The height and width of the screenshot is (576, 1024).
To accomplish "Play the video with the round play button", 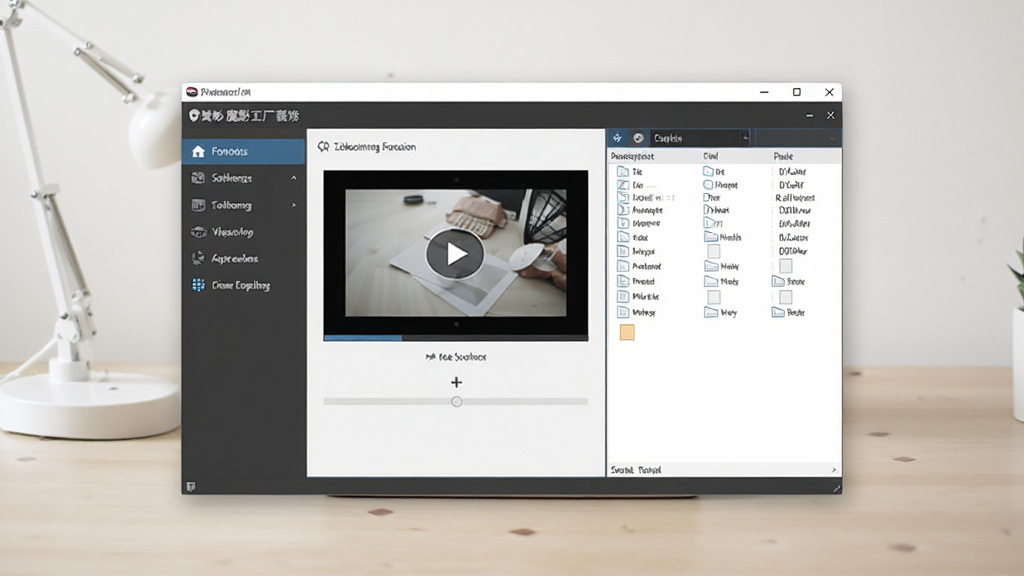I will point(455,254).
